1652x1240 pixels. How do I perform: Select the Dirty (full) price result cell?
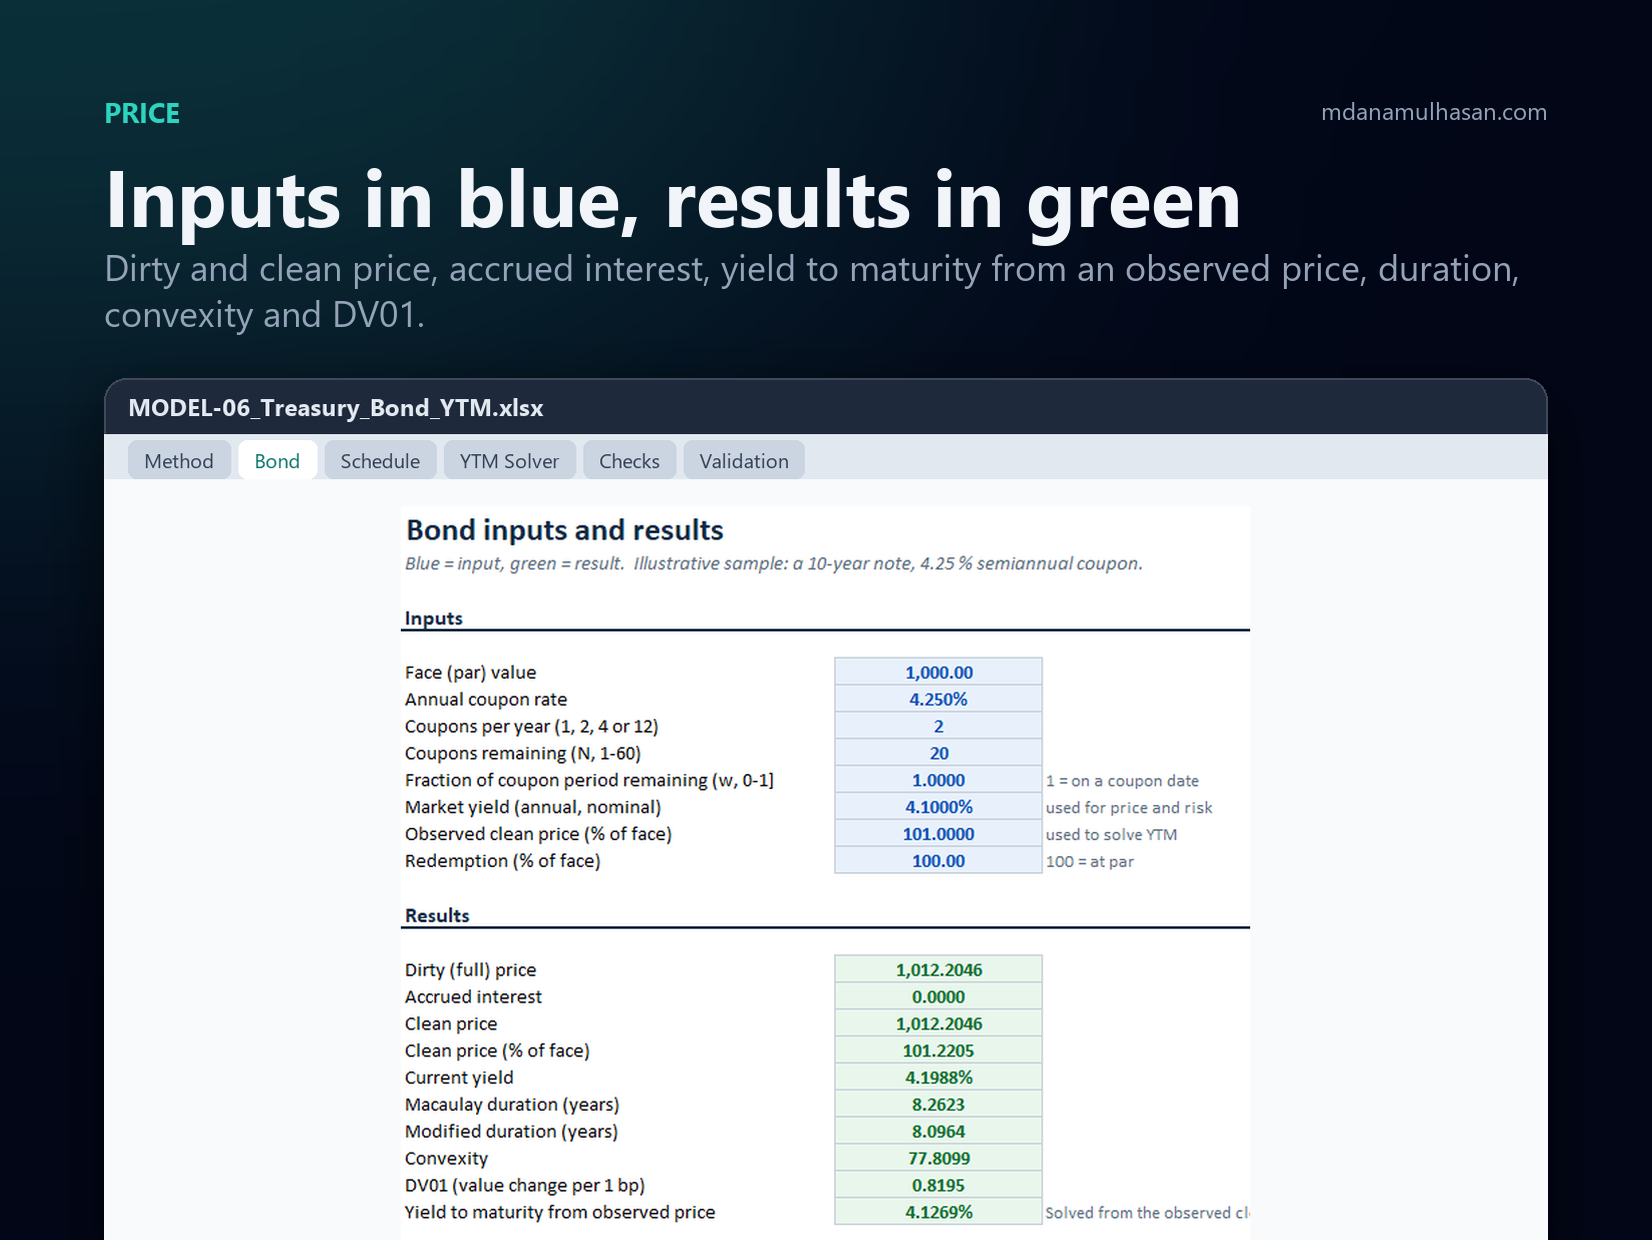938,969
